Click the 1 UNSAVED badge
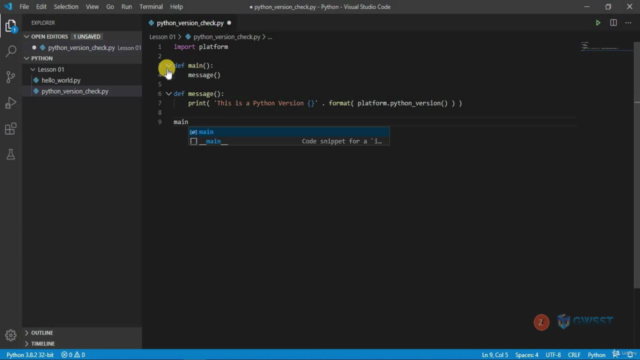Viewport: 640px width, 360px height. coord(87,37)
